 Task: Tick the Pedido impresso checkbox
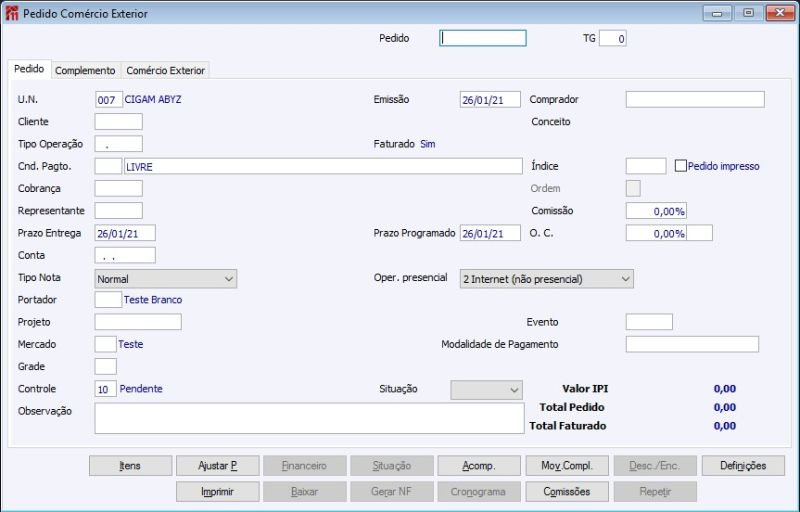click(x=681, y=166)
